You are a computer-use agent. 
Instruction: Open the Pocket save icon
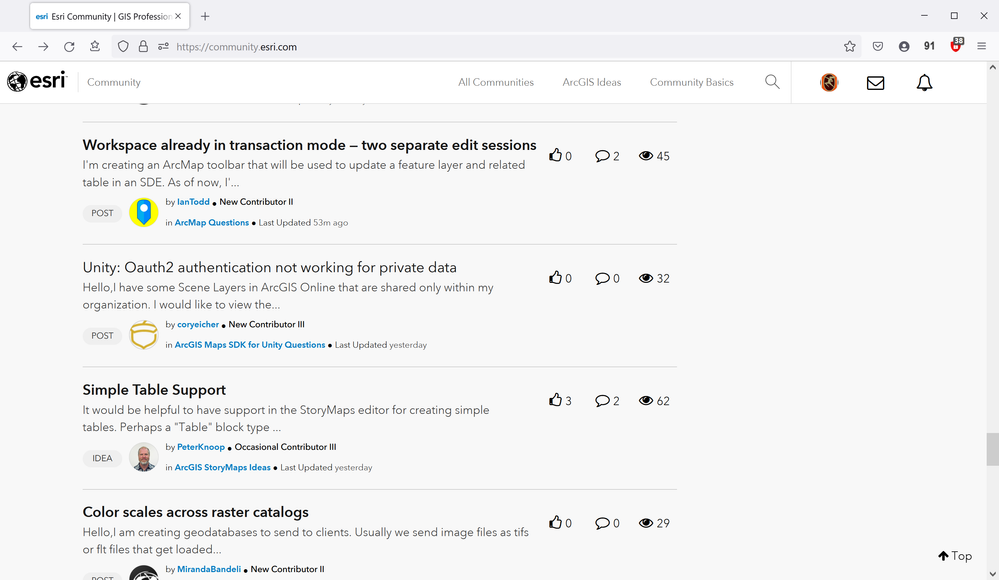coord(878,47)
